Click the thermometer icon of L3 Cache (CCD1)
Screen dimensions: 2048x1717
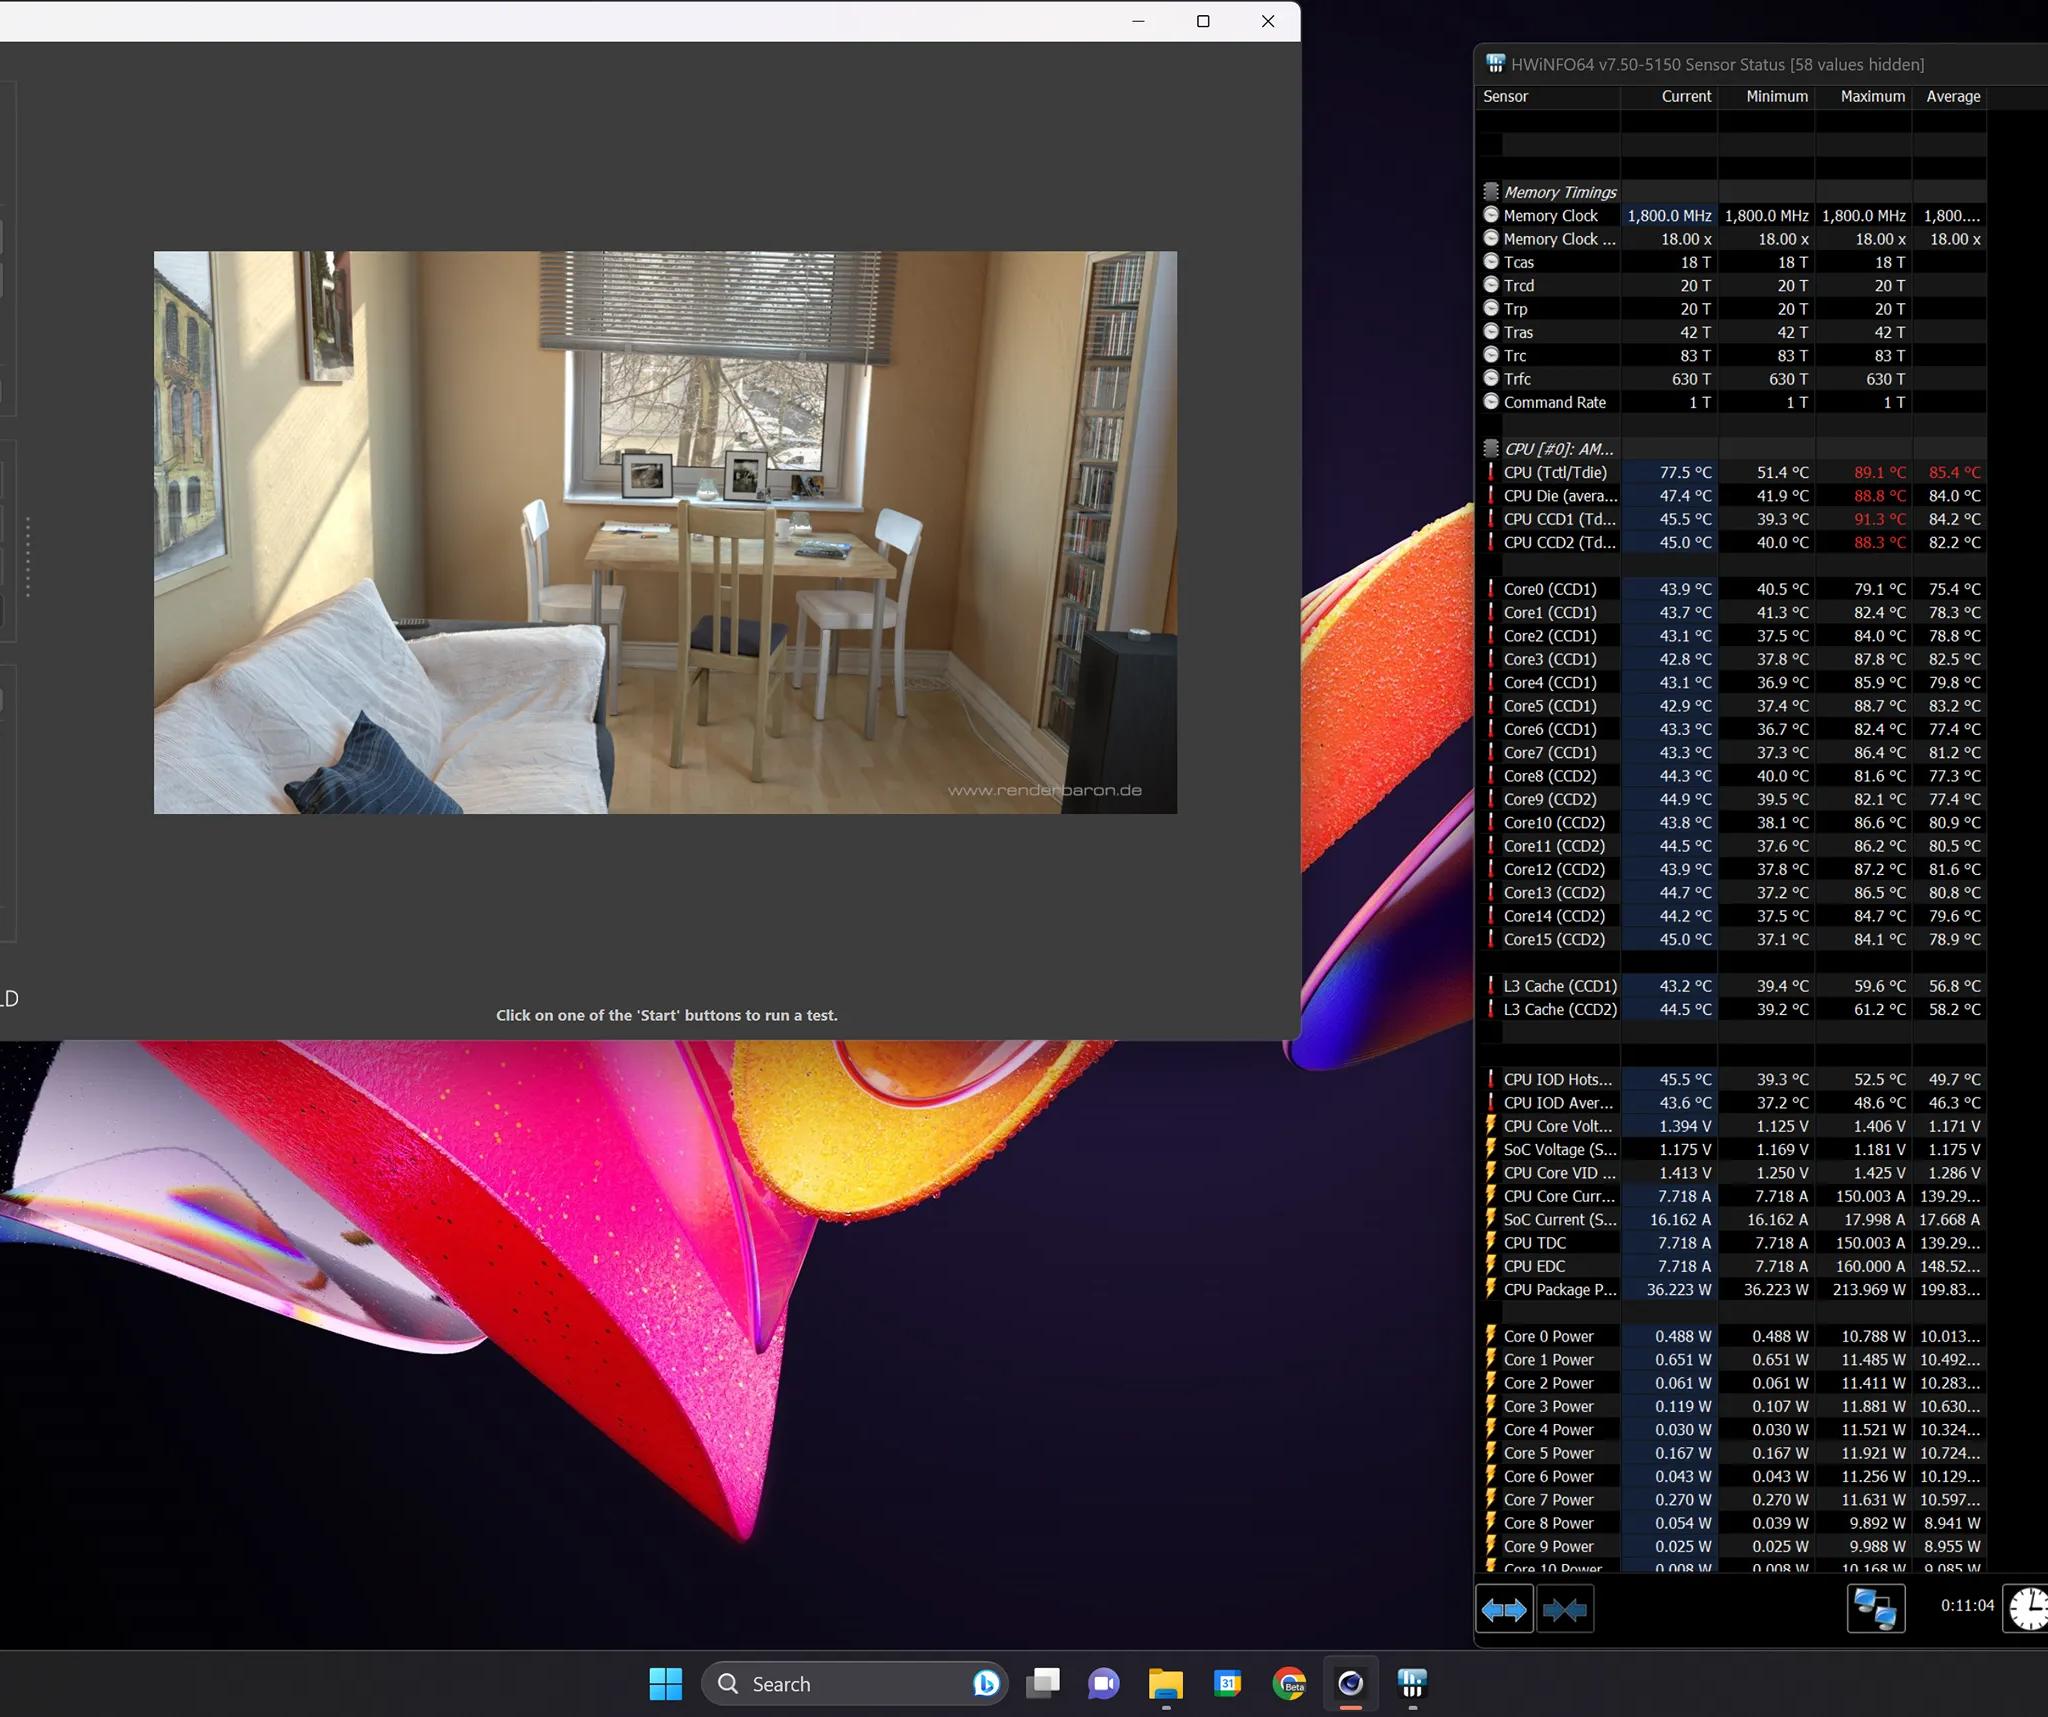tap(1491, 985)
